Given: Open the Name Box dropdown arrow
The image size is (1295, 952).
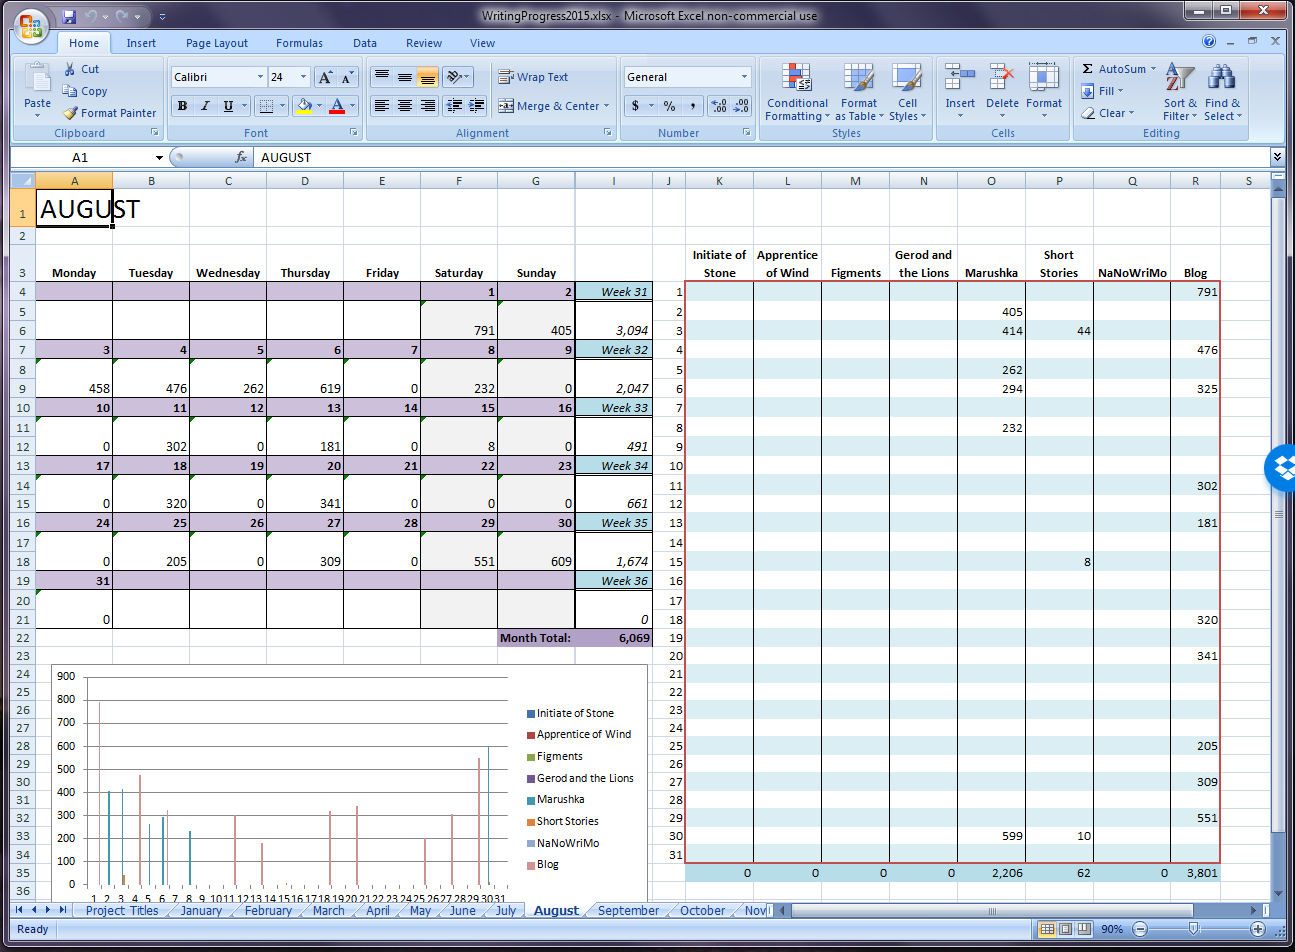Looking at the screenshot, I should 159,158.
